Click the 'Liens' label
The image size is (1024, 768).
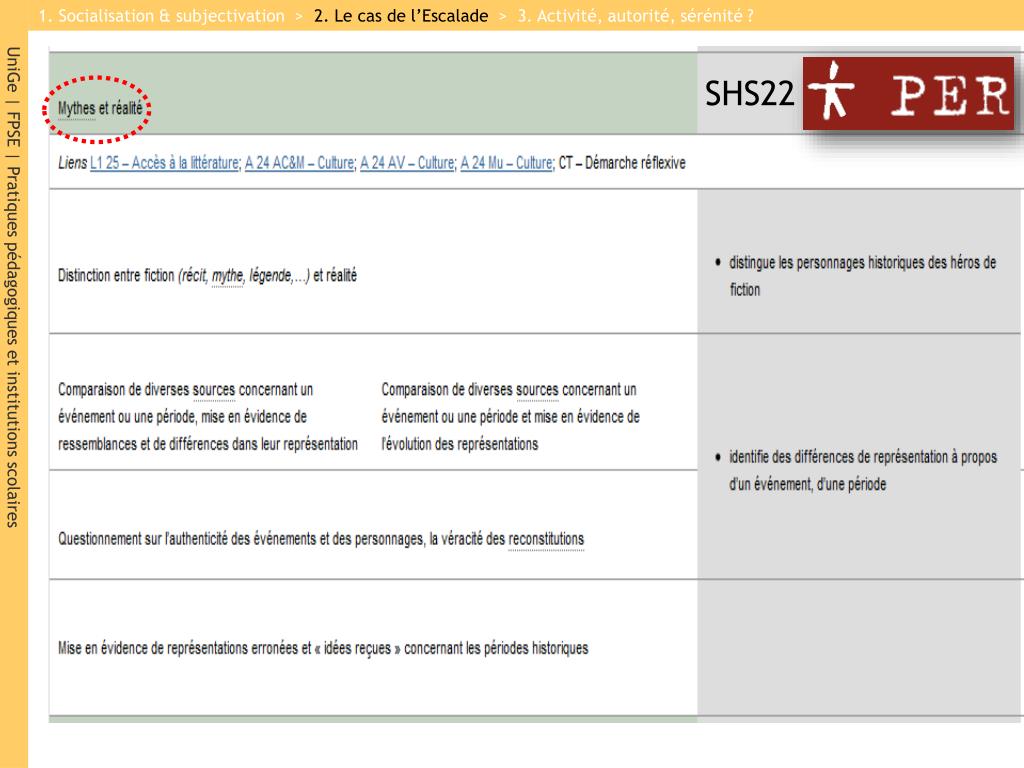pos(72,163)
